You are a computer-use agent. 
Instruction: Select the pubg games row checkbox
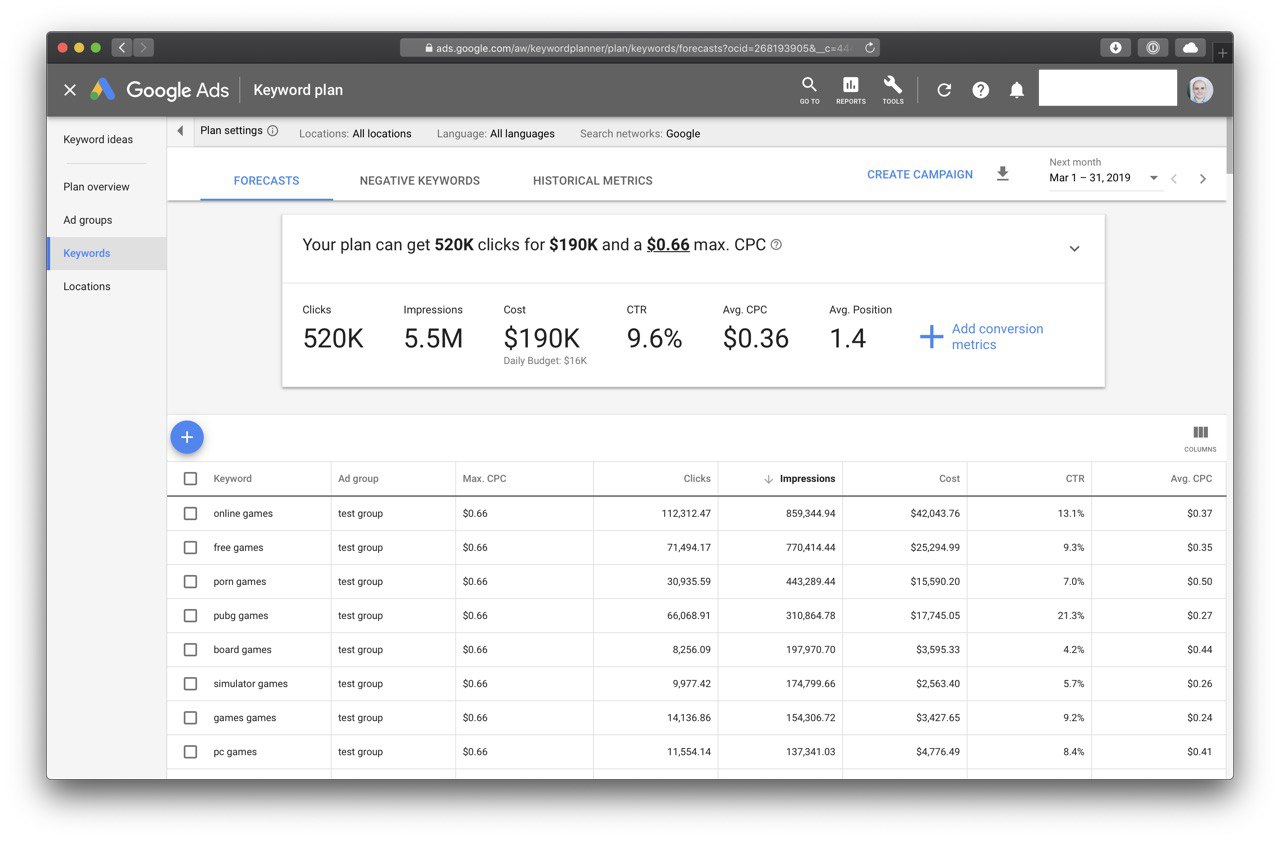tap(190, 615)
